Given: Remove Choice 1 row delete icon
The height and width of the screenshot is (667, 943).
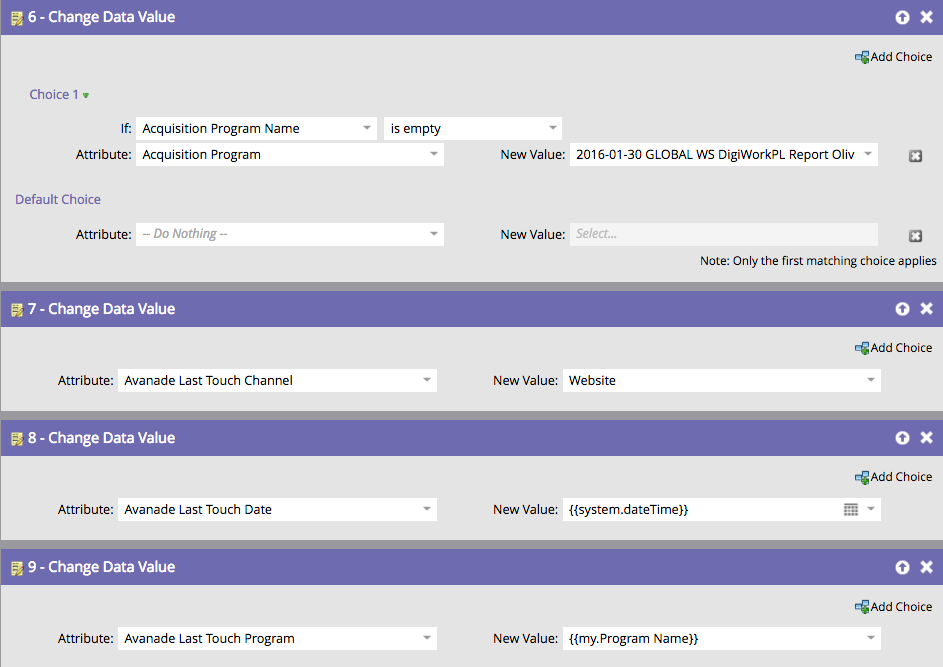Looking at the screenshot, I should click(915, 156).
